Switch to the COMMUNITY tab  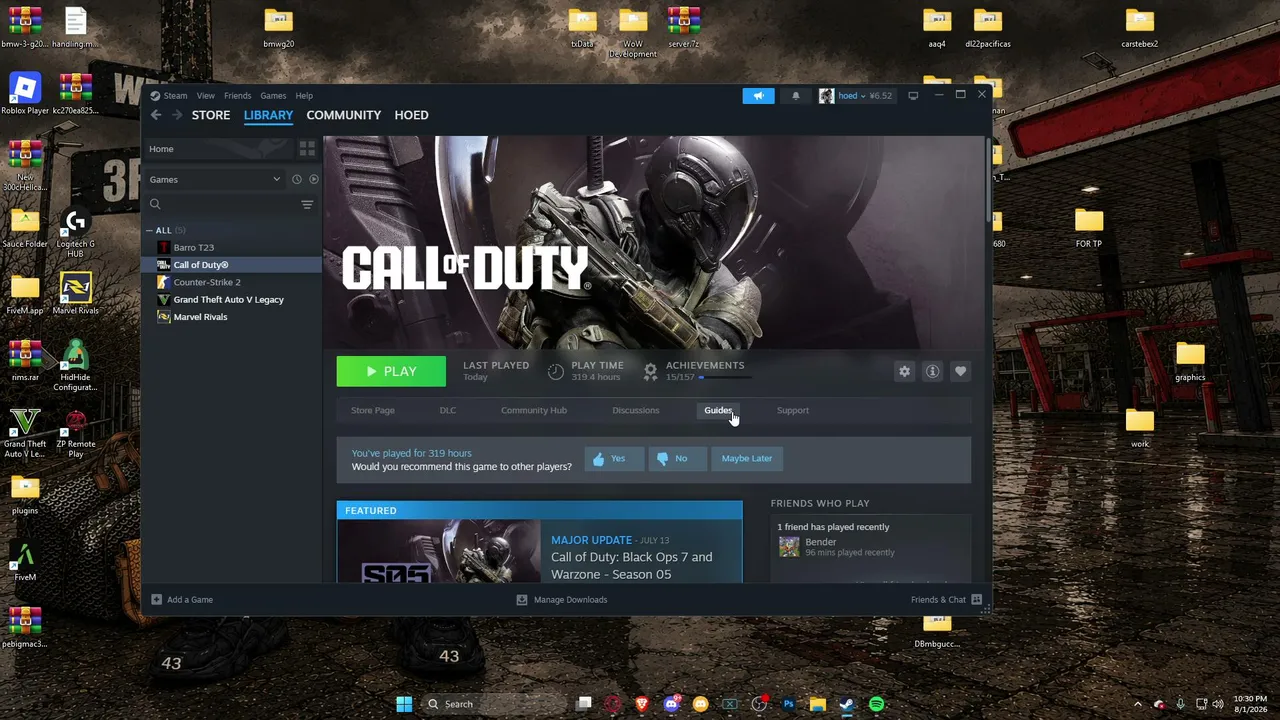point(344,115)
